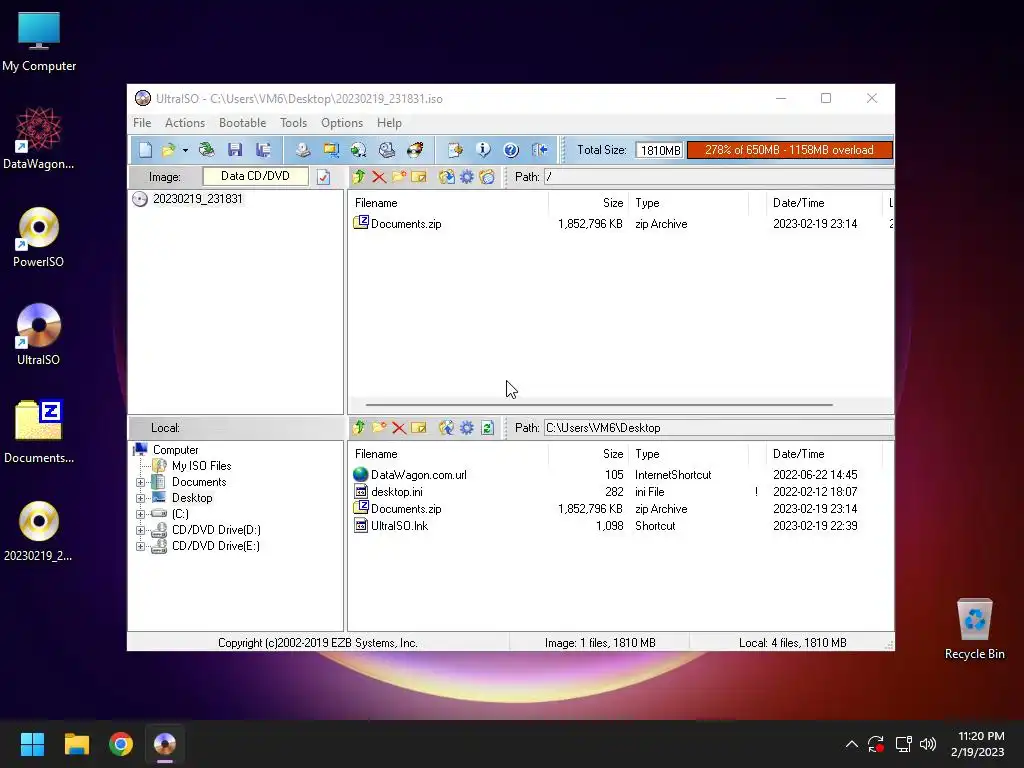Click the folder-on-monitor icon in the main toolbar
The height and width of the screenshot is (768, 1024).
(331, 150)
